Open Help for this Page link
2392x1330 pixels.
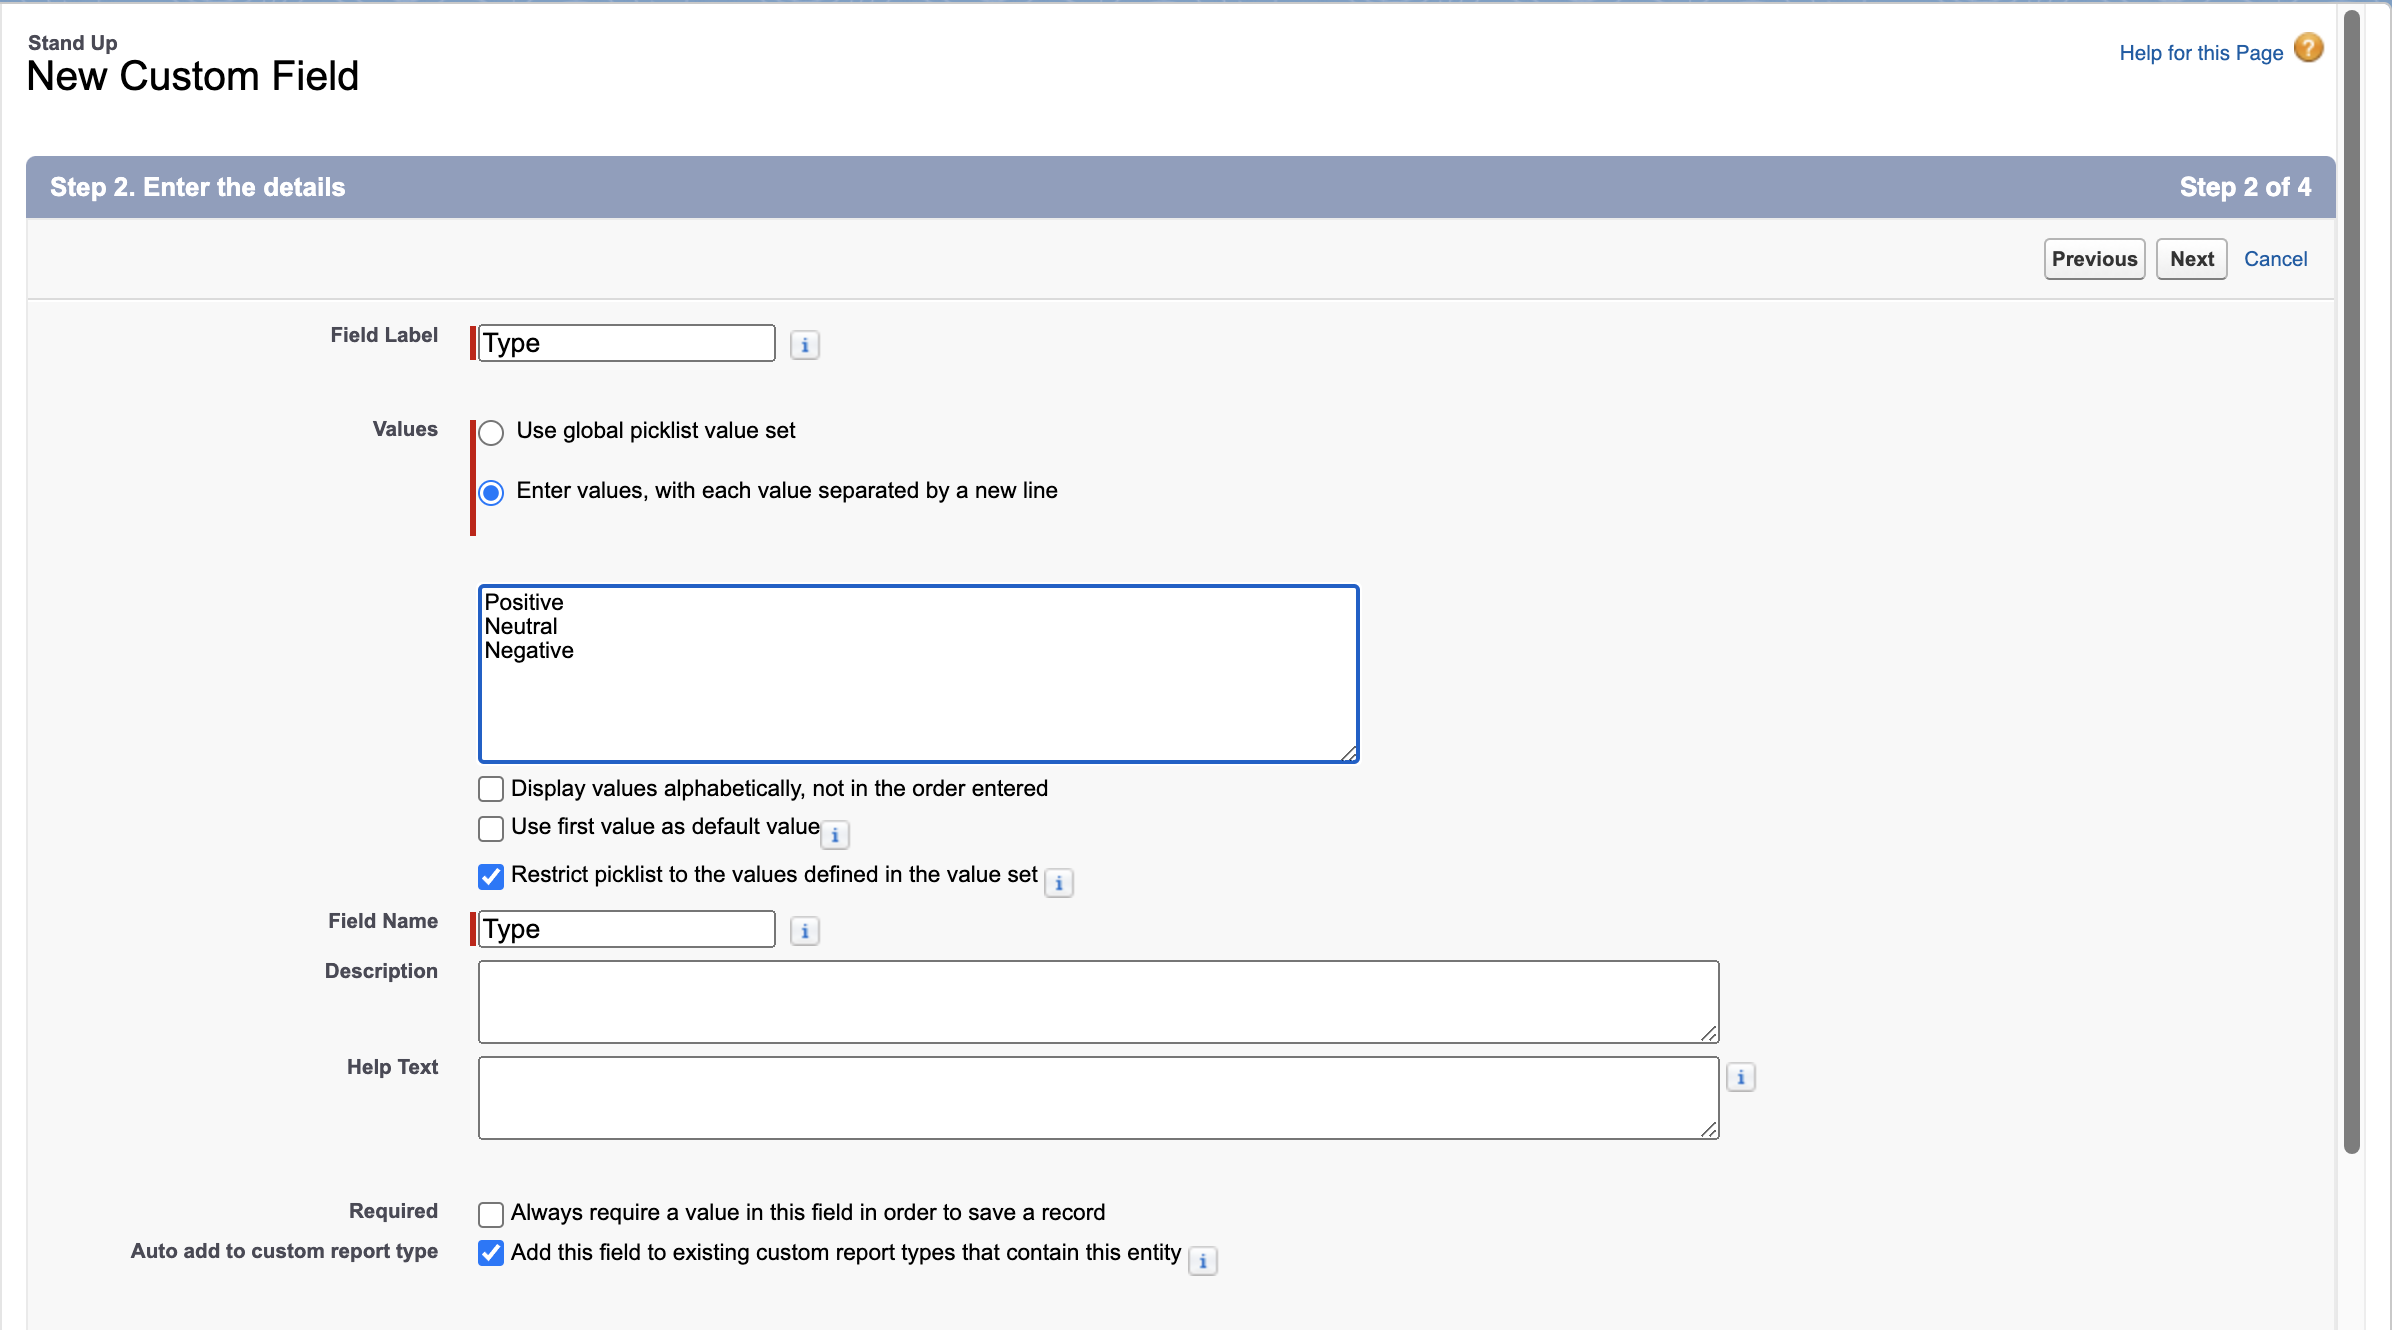tap(2200, 53)
